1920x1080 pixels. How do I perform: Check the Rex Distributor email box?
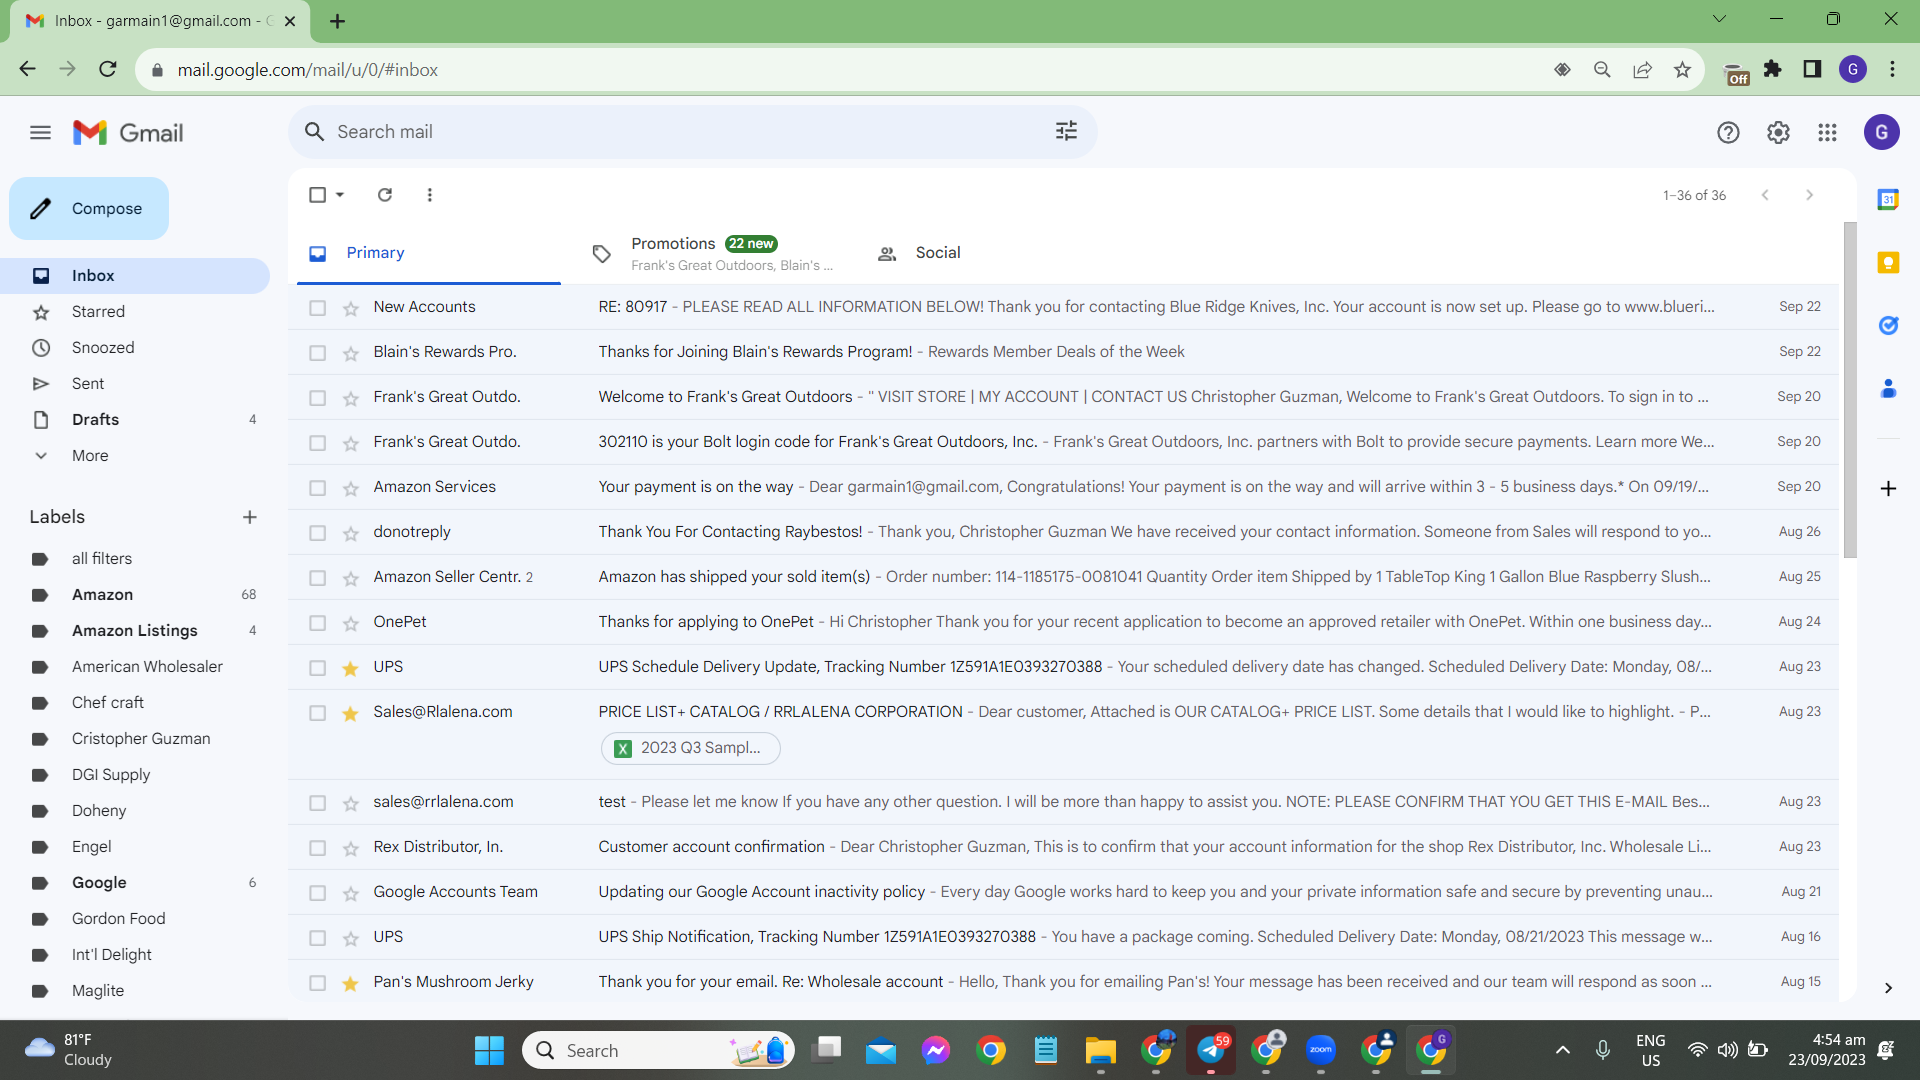317,848
